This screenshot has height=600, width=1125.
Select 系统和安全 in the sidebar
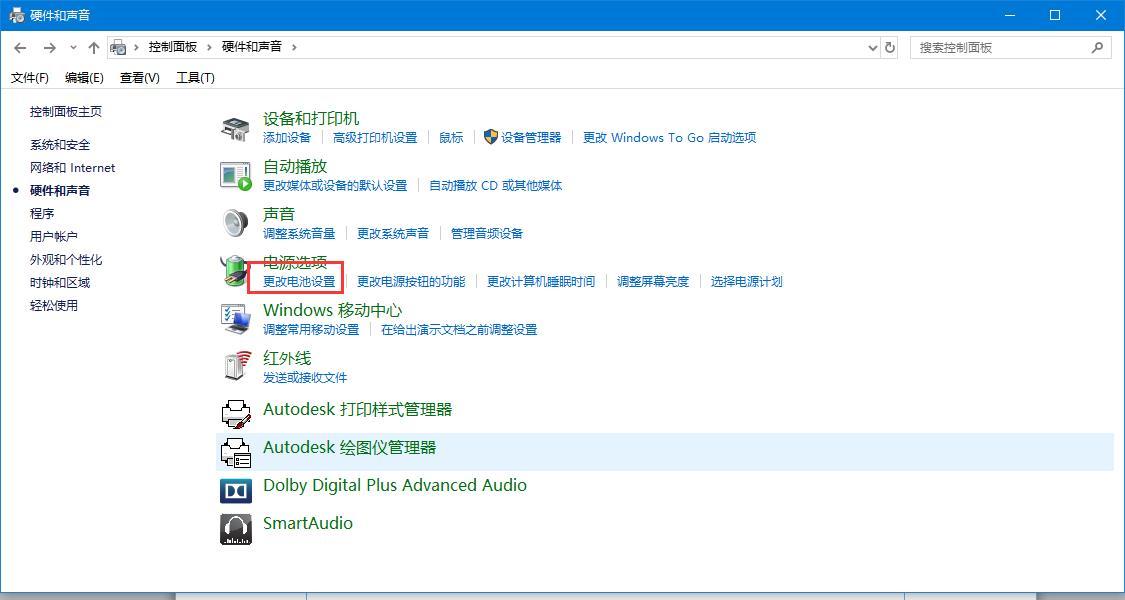tap(60, 144)
